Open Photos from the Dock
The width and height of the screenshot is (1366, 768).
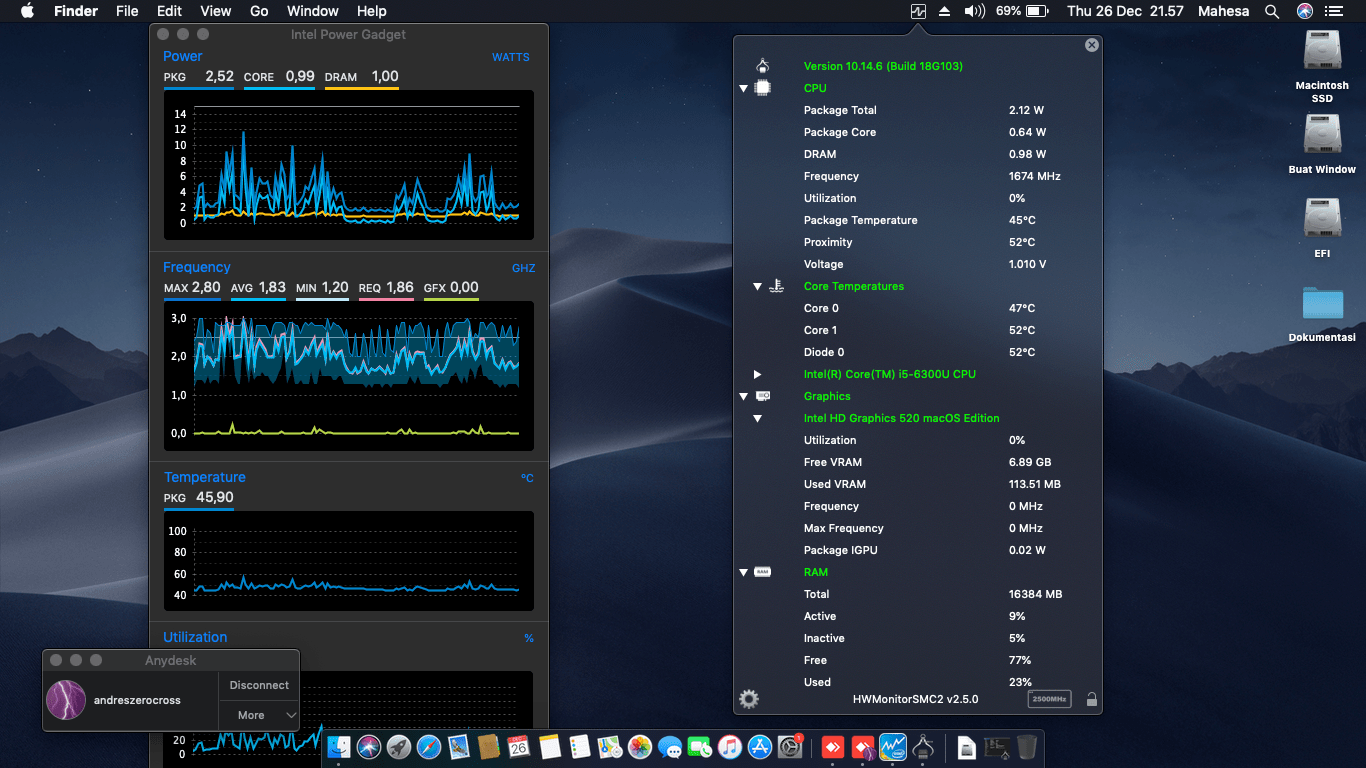(640, 746)
